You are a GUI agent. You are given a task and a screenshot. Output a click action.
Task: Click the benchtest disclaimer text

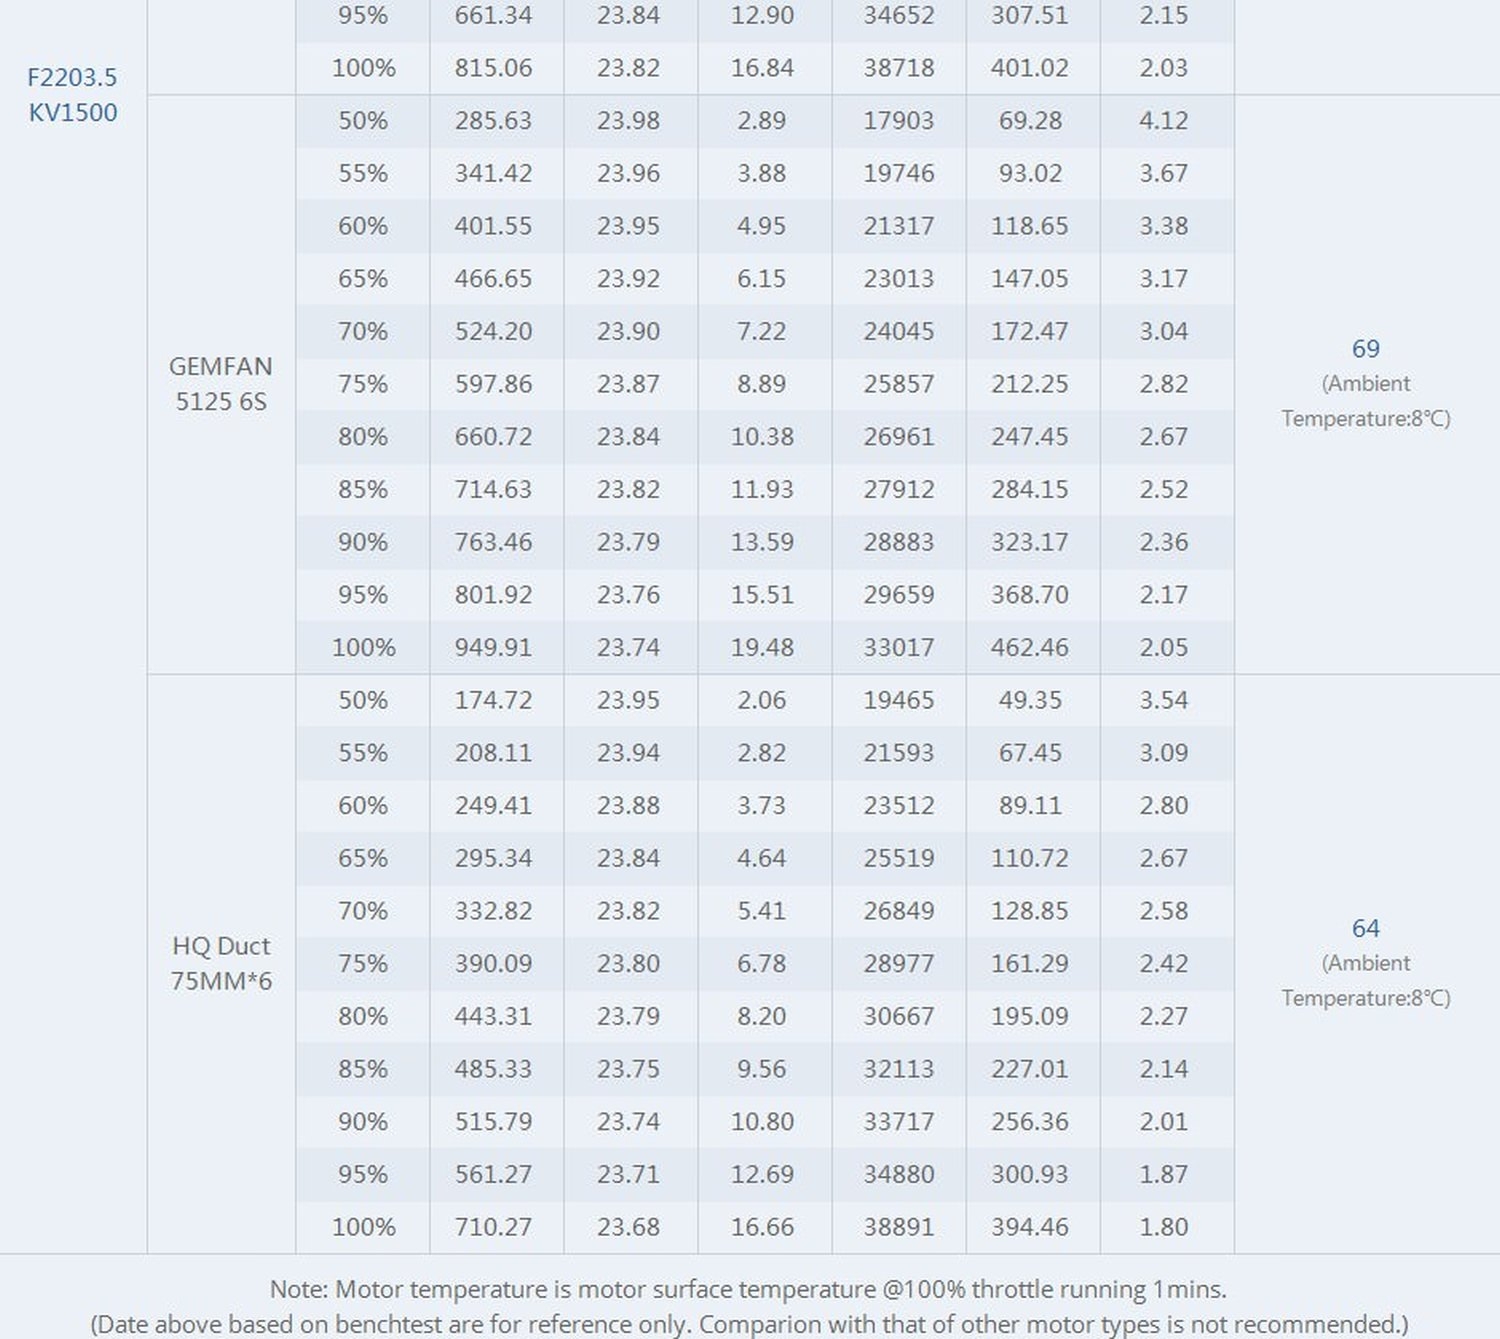click(x=748, y=1324)
